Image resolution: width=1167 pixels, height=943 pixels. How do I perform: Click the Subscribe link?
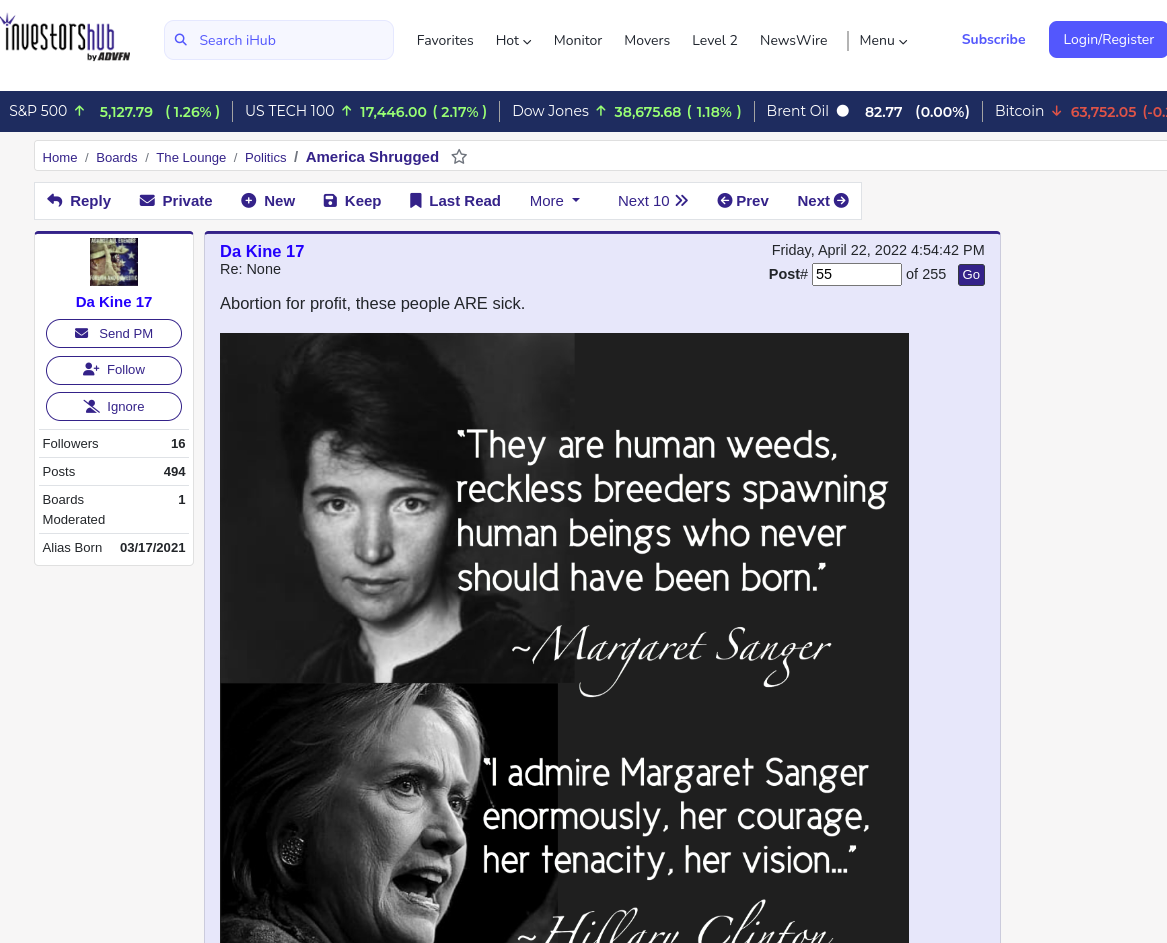[994, 39]
